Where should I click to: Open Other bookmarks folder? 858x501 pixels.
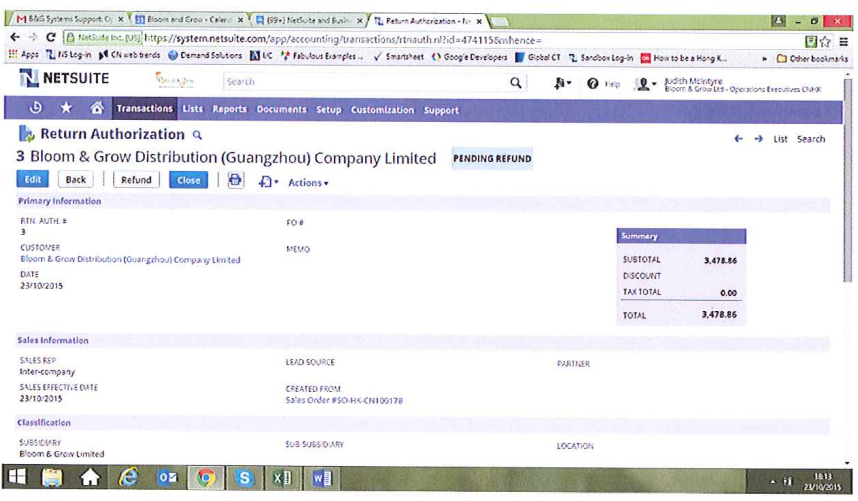point(812,58)
